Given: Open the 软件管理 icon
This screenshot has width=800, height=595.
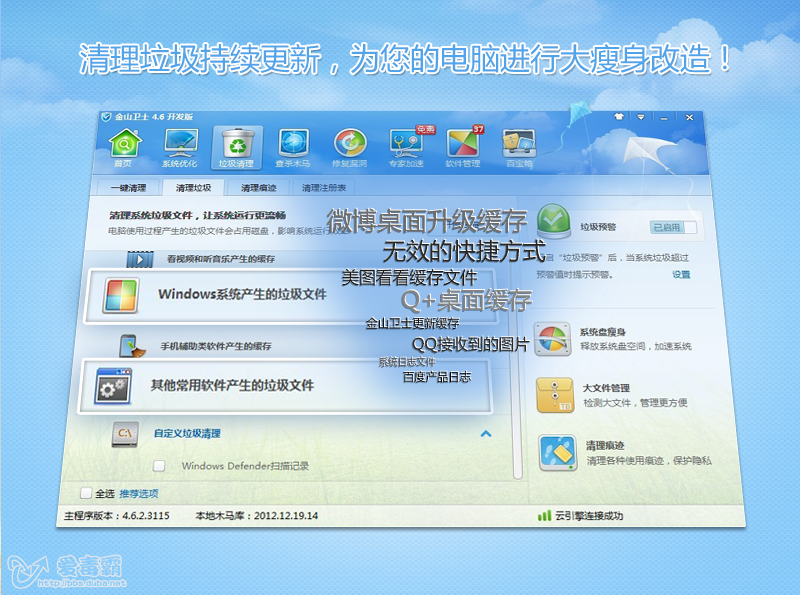Looking at the screenshot, I should pos(463,143).
